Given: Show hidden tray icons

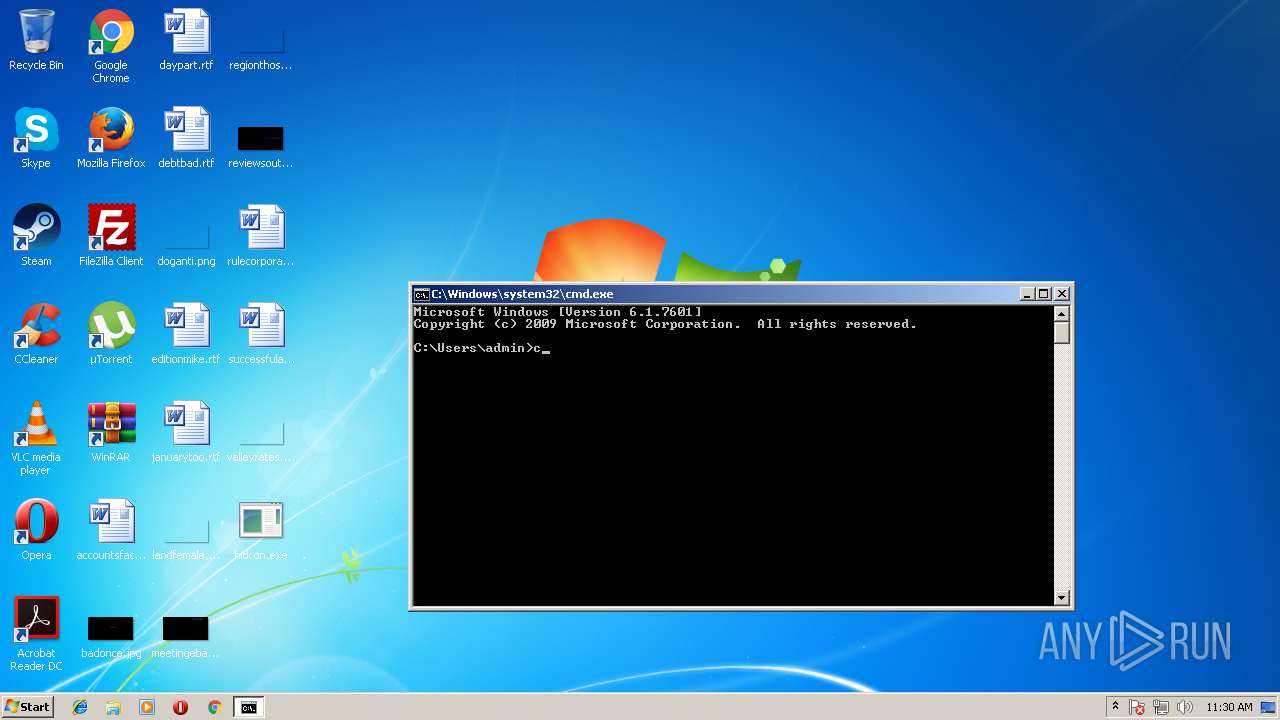Looking at the screenshot, I should (x=1115, y=707).
